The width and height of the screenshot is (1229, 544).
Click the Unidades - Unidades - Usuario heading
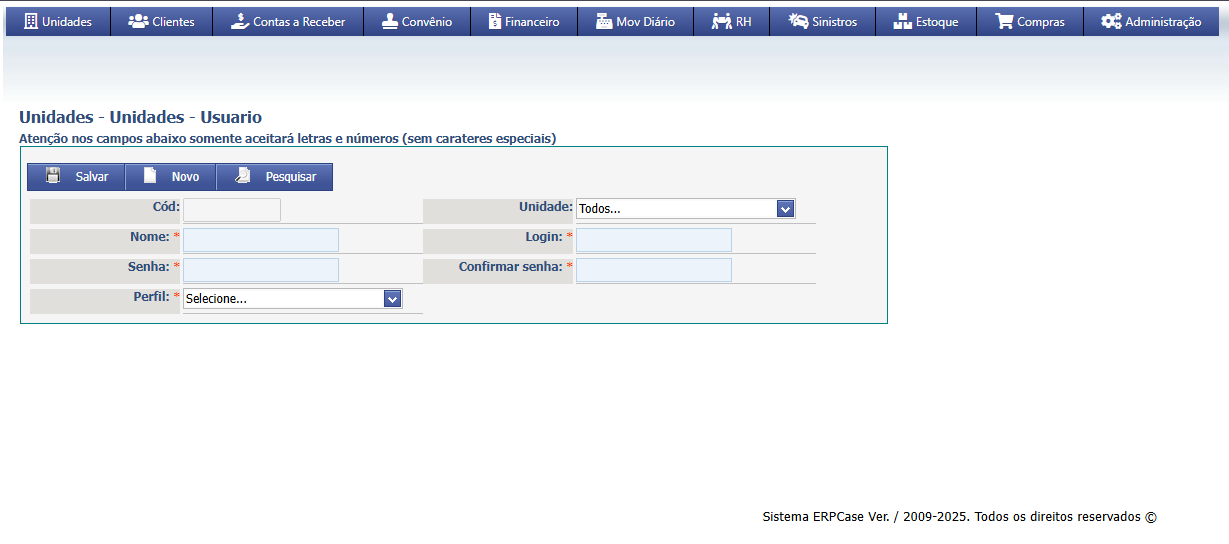[141, 117]
